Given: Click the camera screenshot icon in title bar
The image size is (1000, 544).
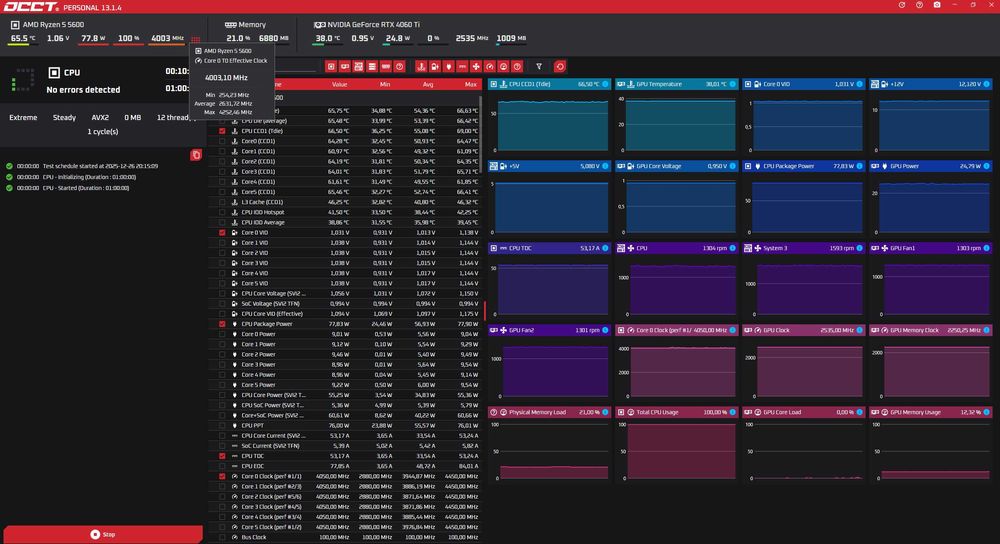Looking at the screenshot, I should [x=937, y=5].
